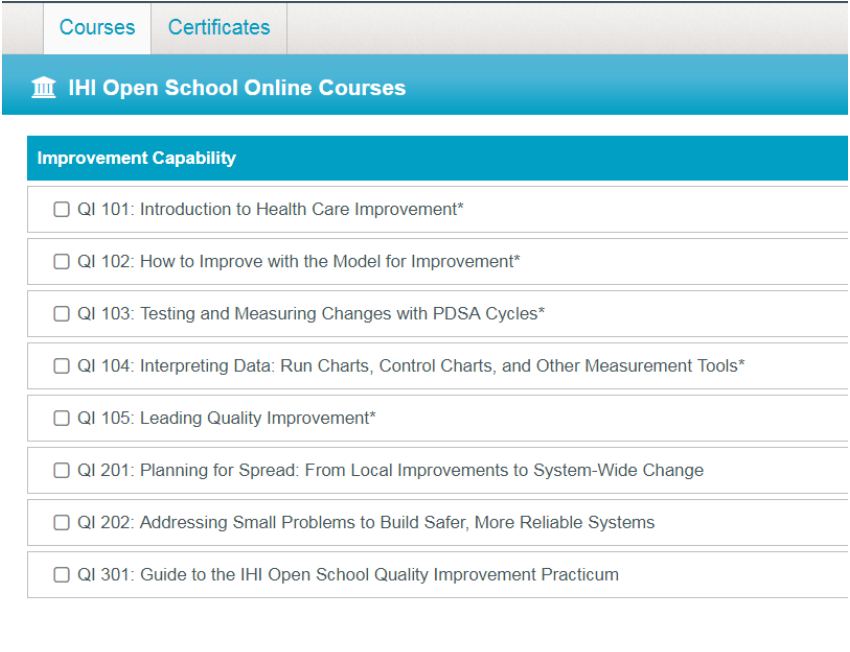The width and height of the screenshot is (850, 652).
Task: Open QI 301: Guide to Quality Improvement Practicum
Action: click(x=348, y=574)
